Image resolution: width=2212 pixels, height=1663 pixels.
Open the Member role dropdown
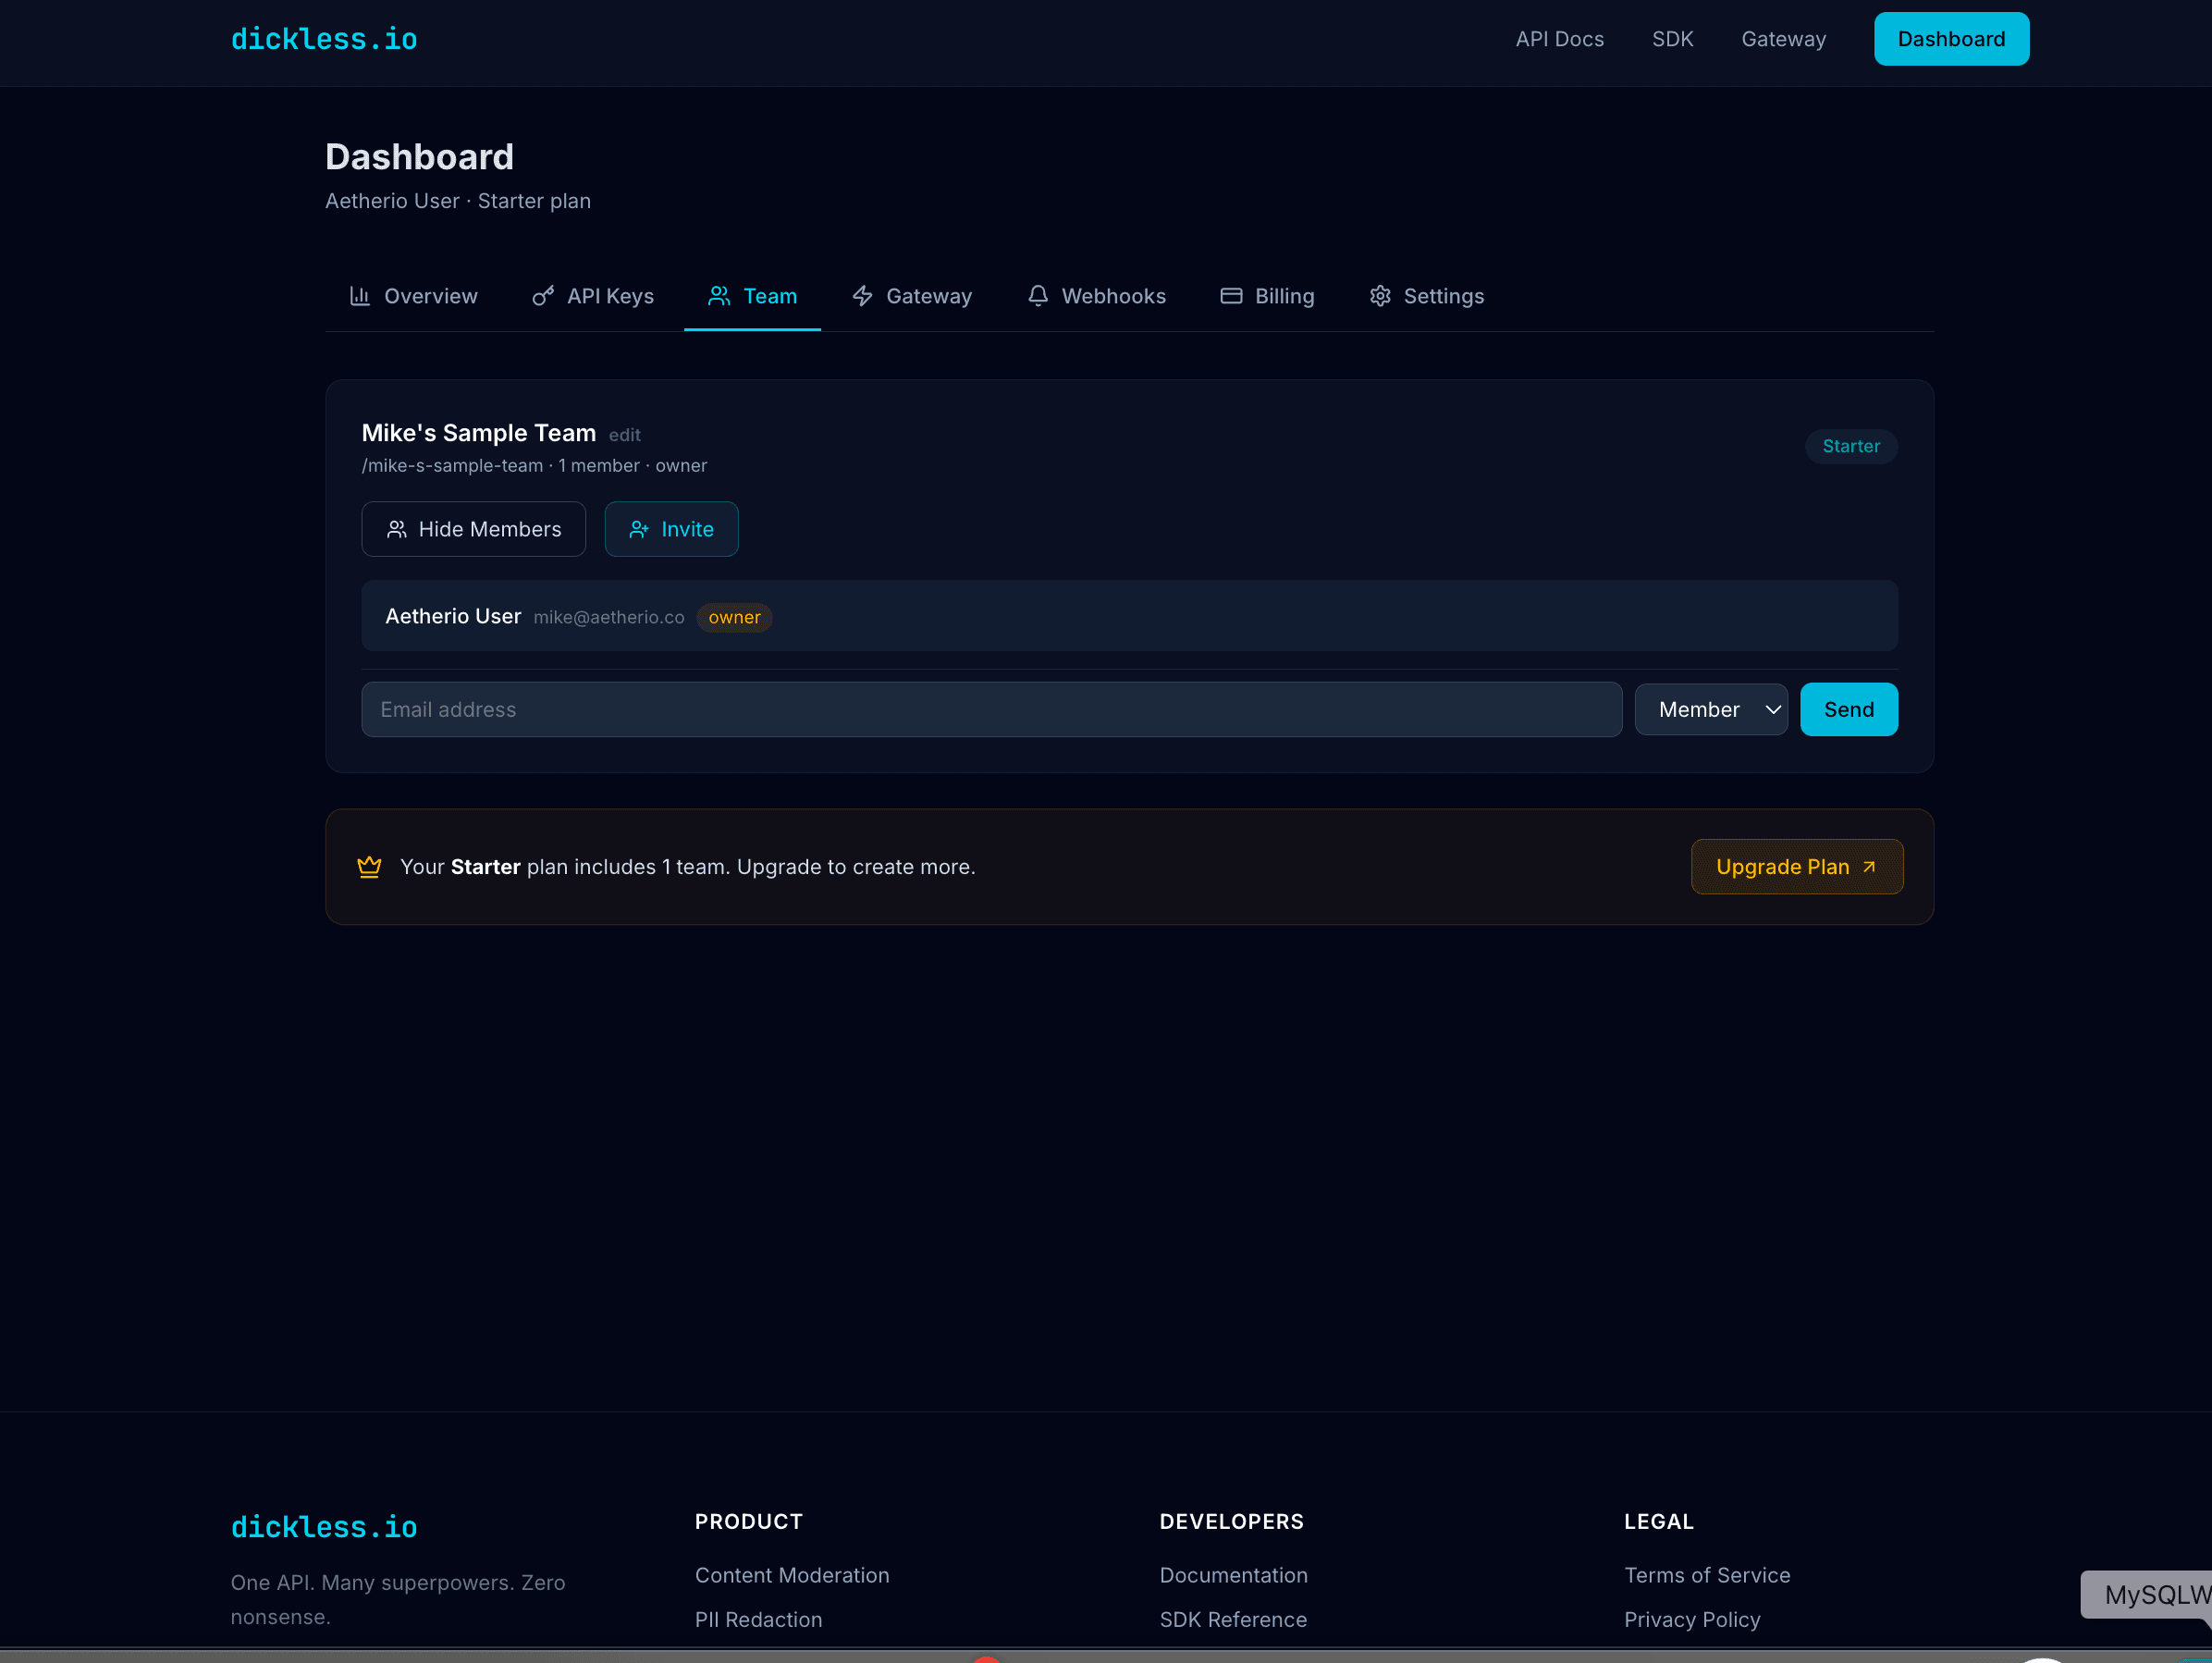click(1711, 709)
